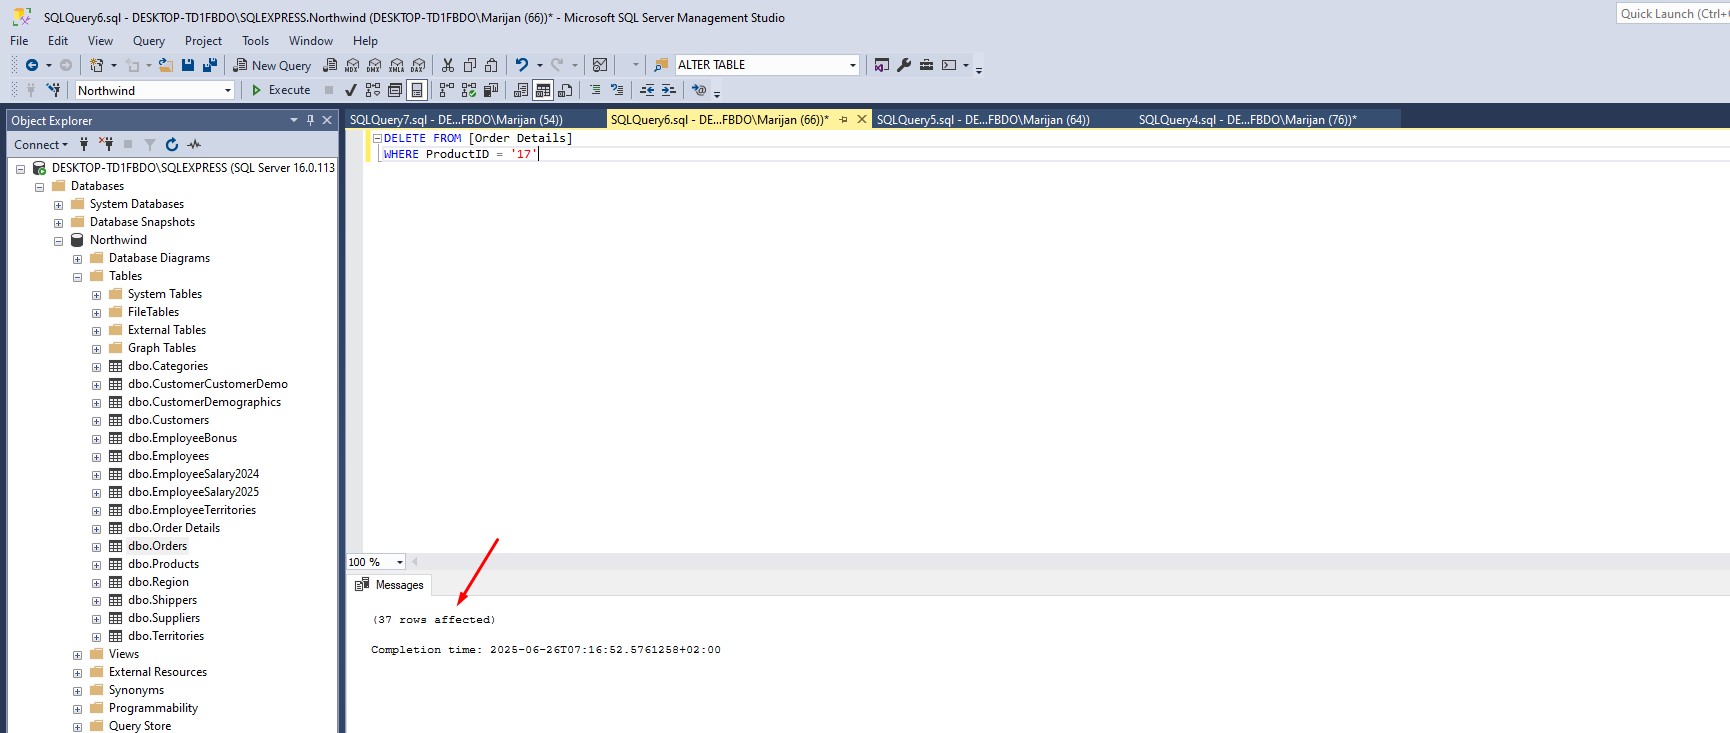
Task: Click the Navigate Backward arrow icon
Action: click(x=32, y=65)
